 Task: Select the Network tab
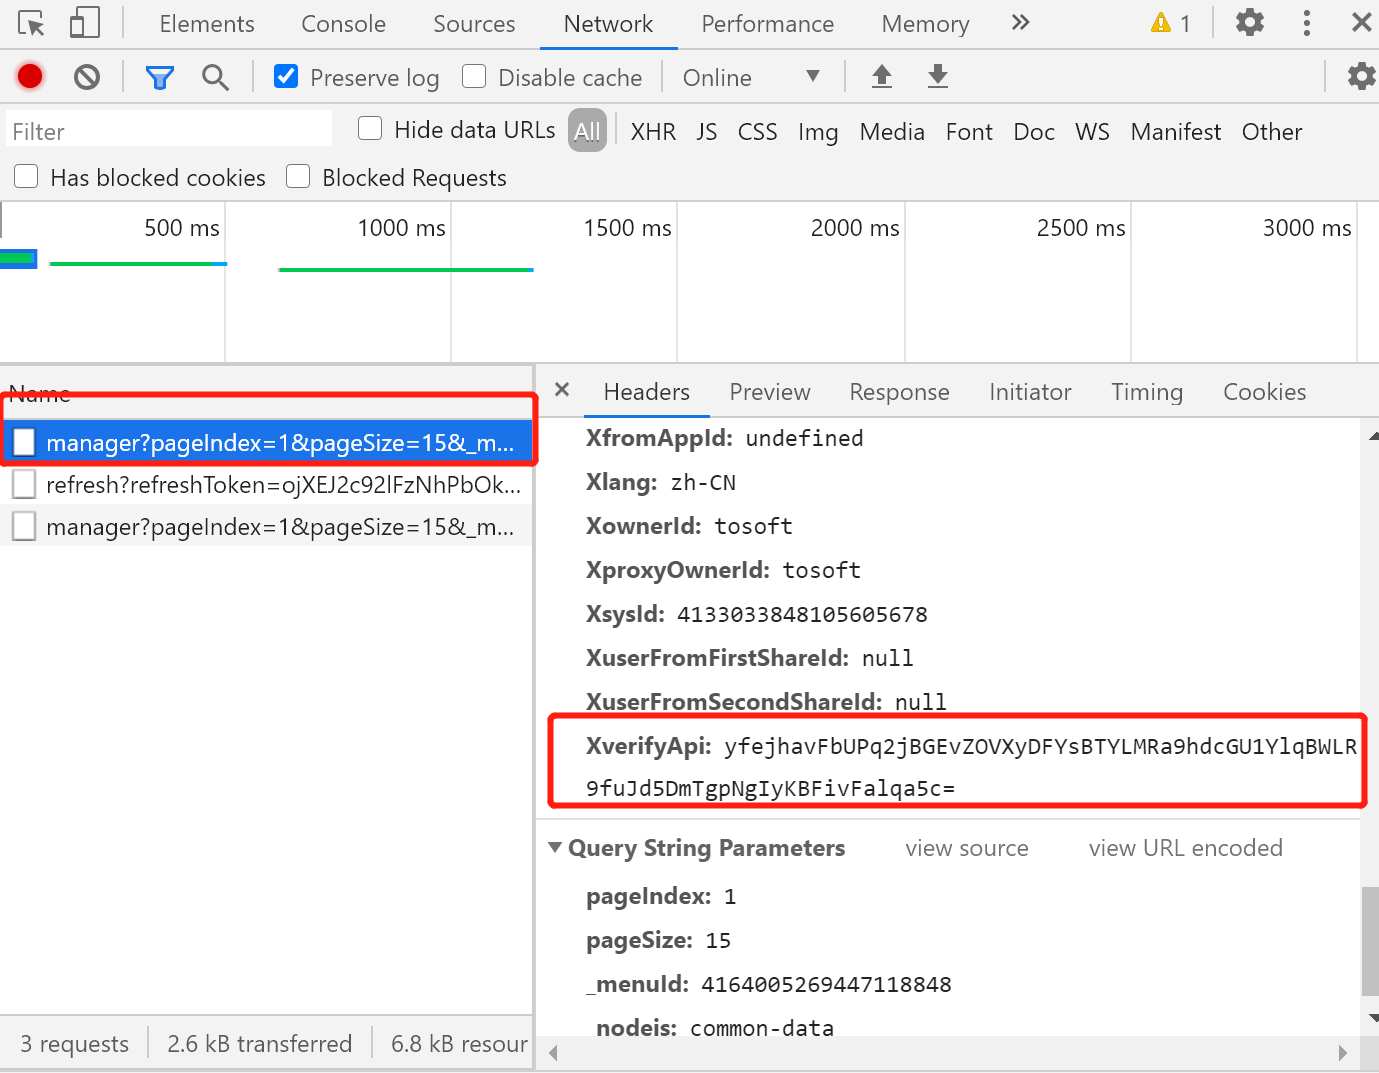pos(608,24)
